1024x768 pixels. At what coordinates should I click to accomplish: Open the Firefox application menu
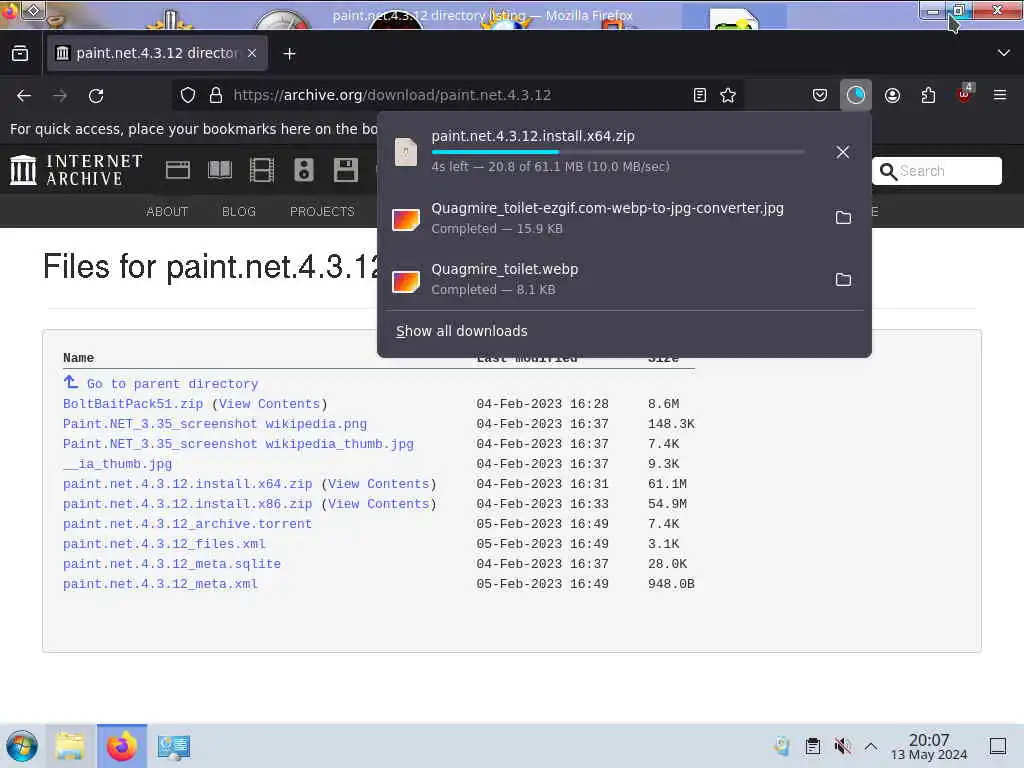(999, 95)
